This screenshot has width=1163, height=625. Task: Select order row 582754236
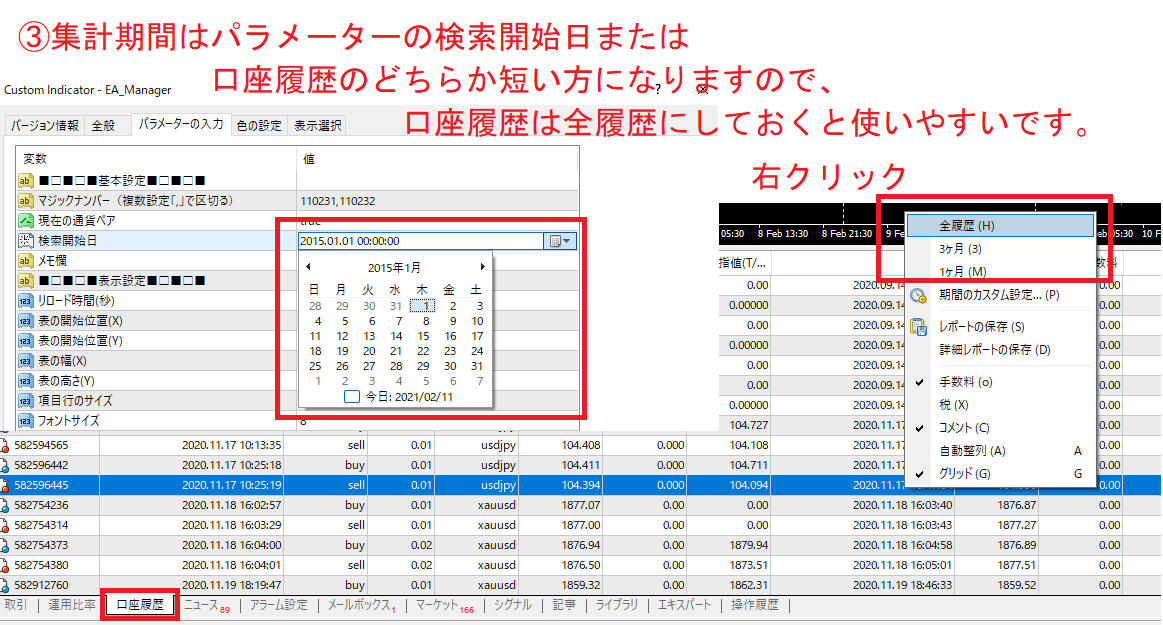click(581, 505)
